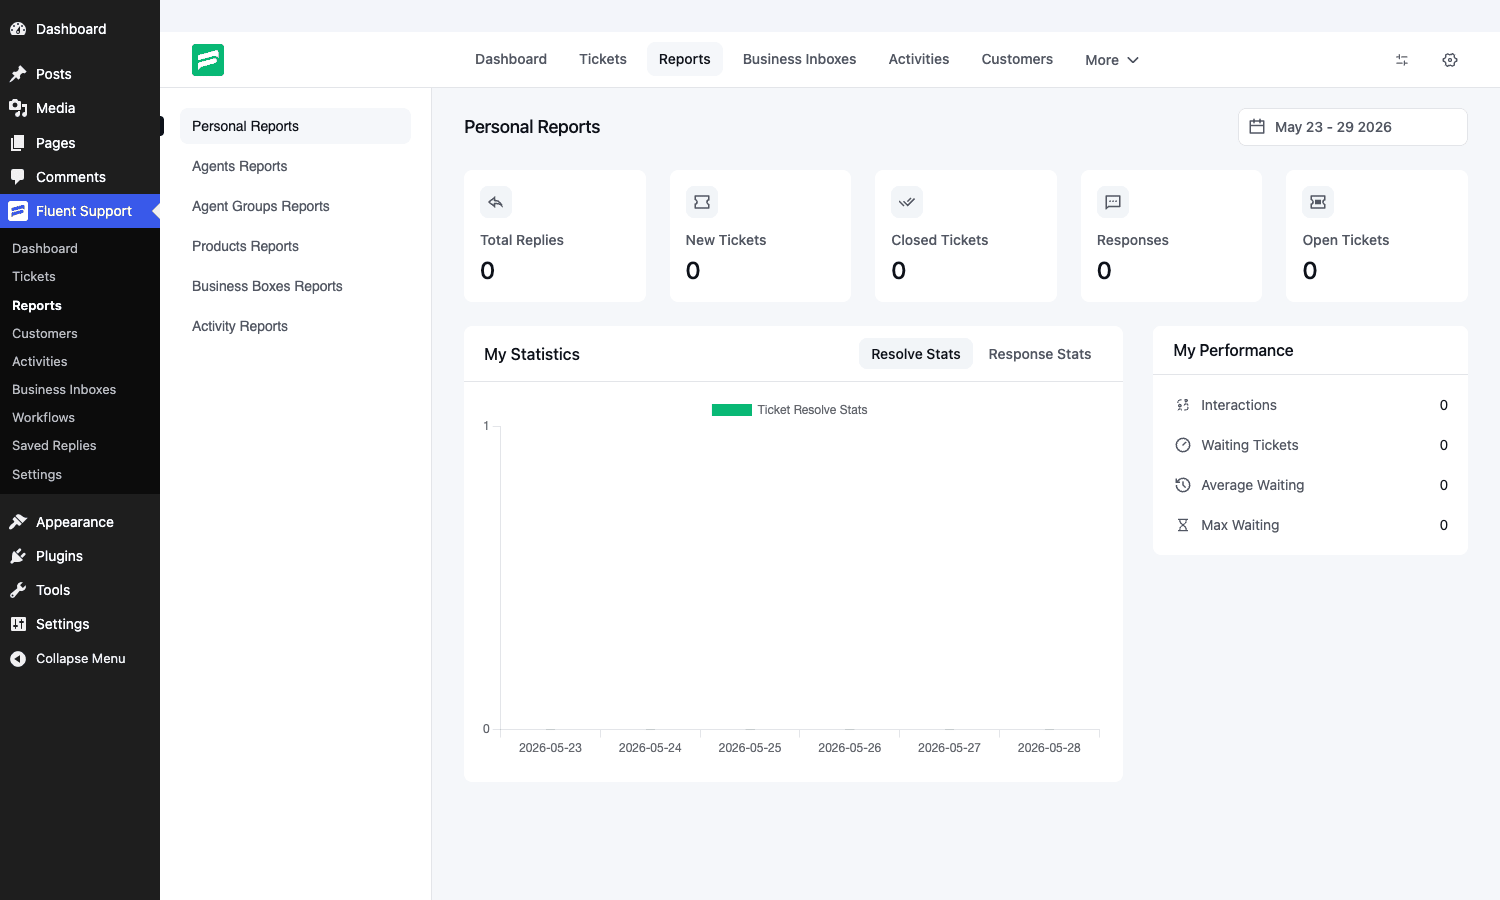Expand the More dropdown in top navigation
The width and height of the screenshot is (1500, 900).
pos(1112,60)
